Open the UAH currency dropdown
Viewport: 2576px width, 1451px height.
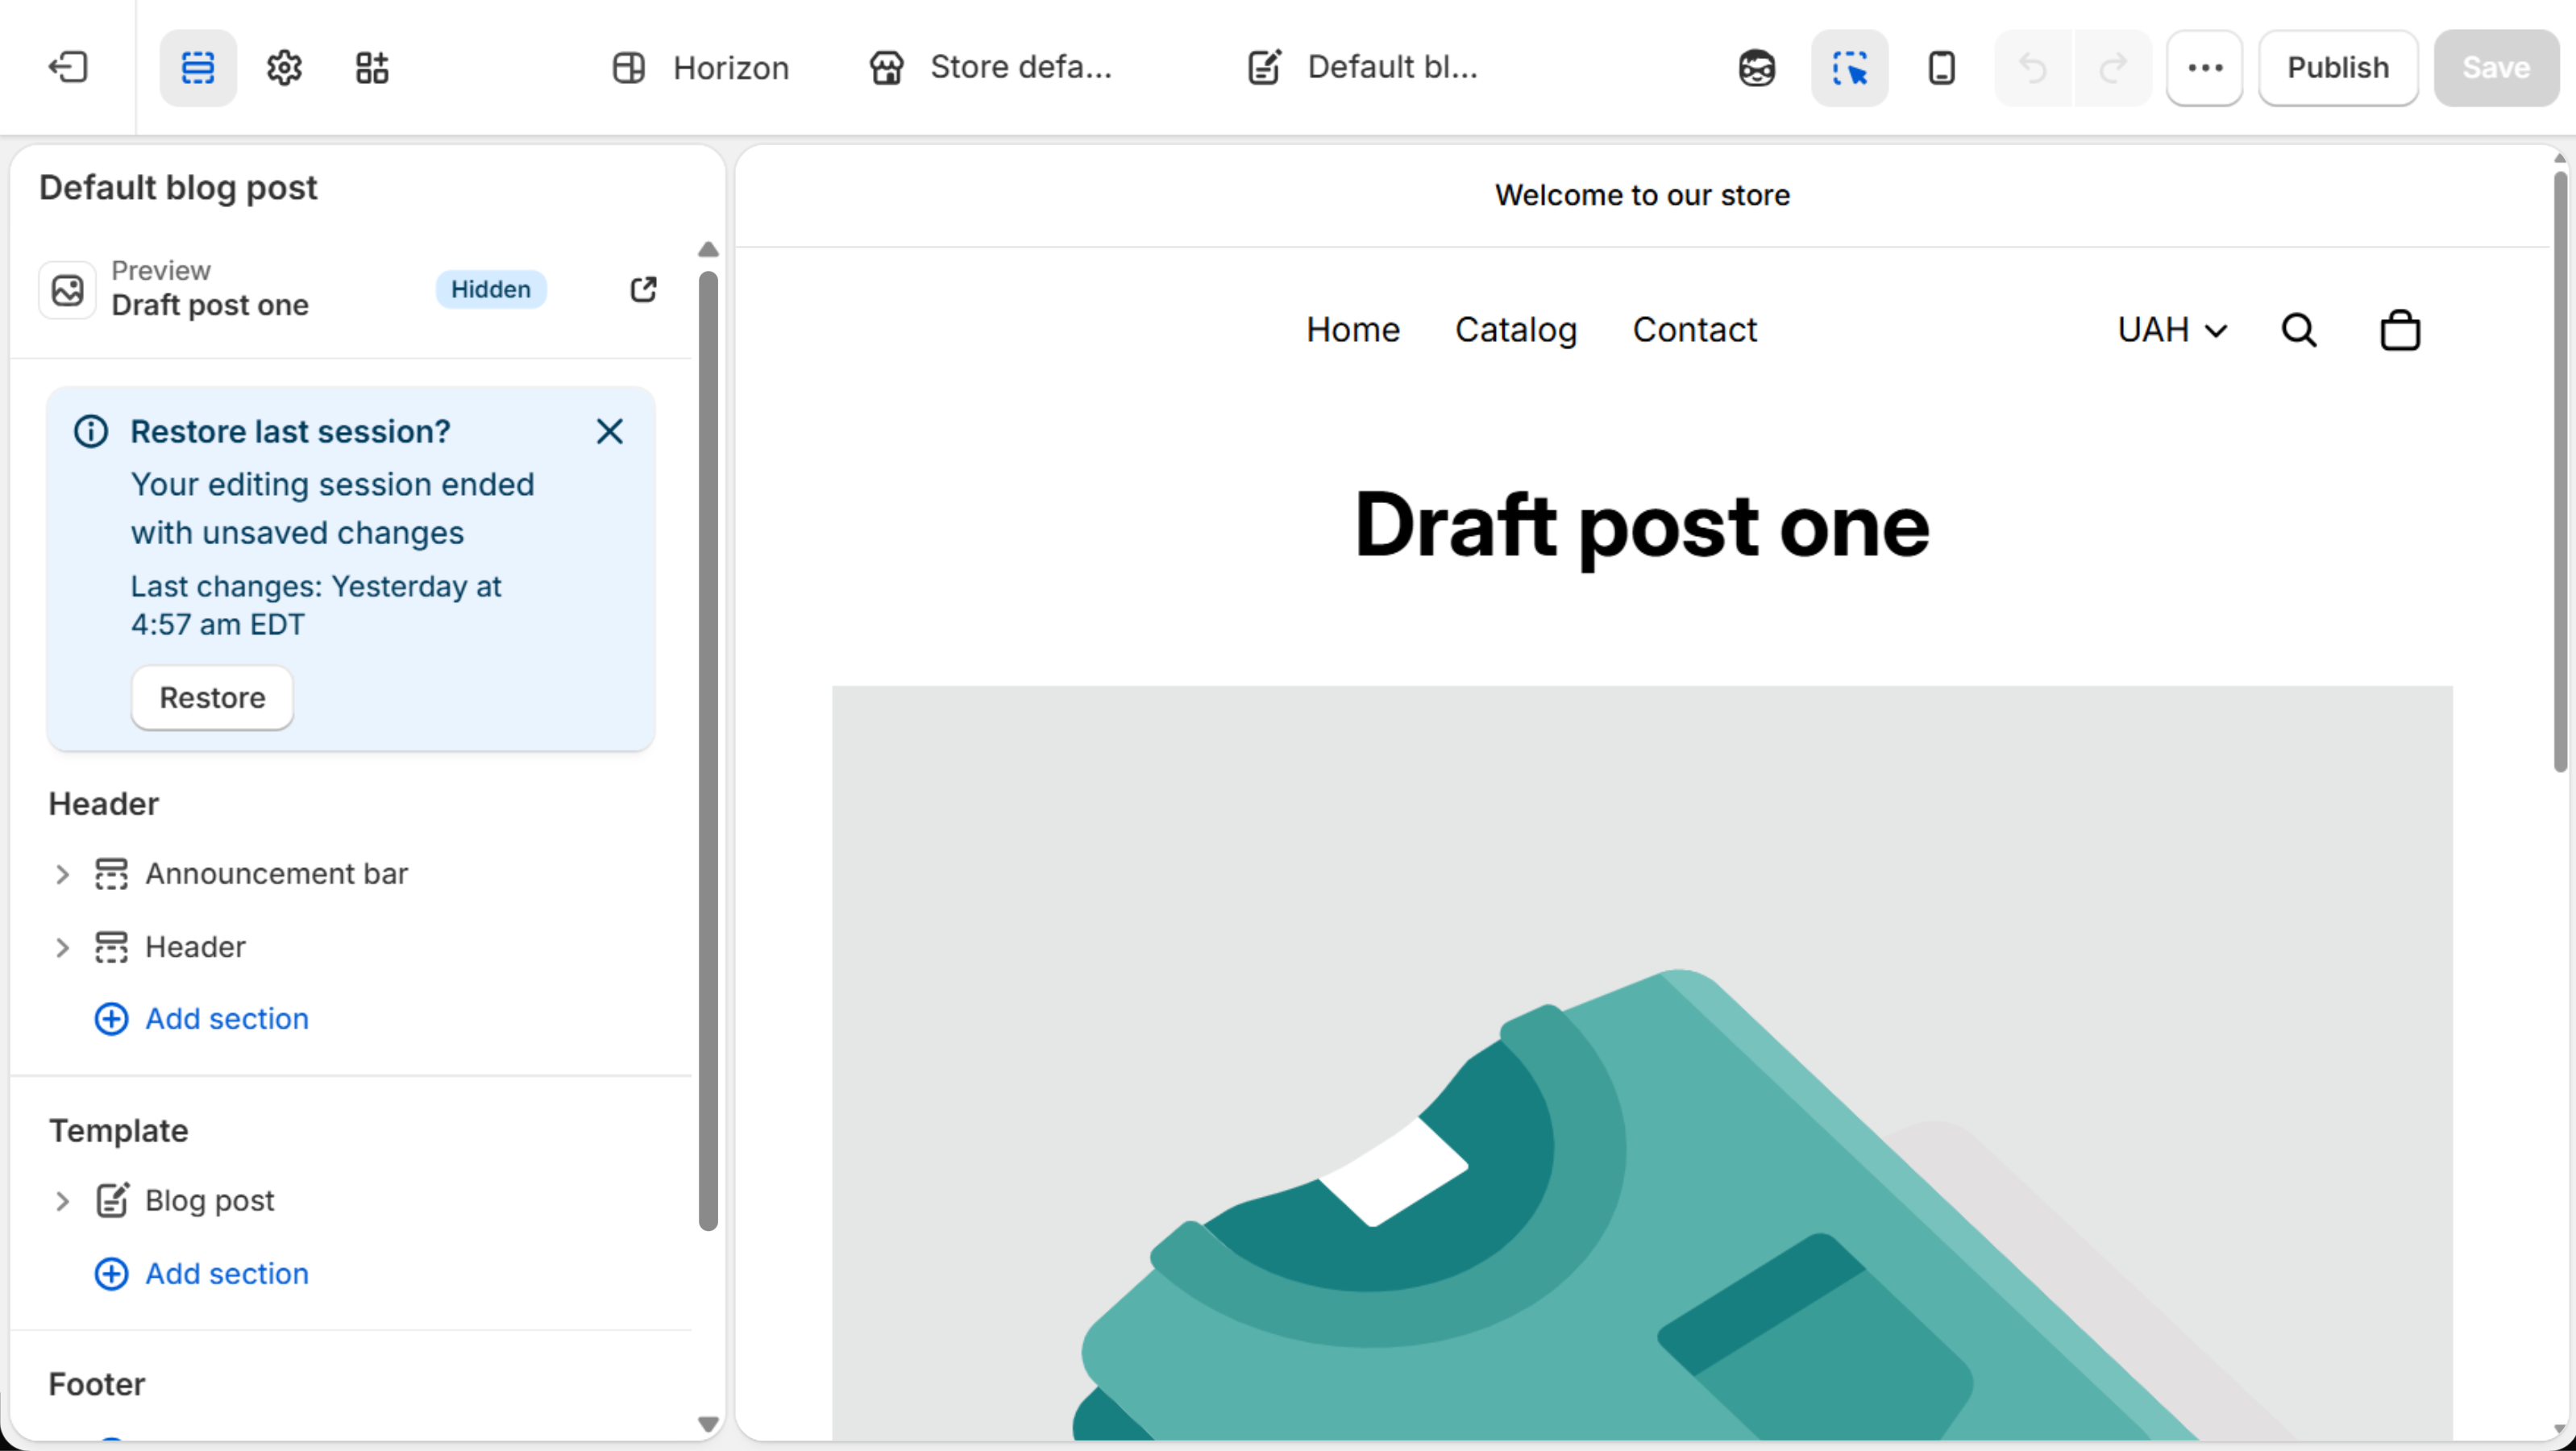[x=2172, y=329]
